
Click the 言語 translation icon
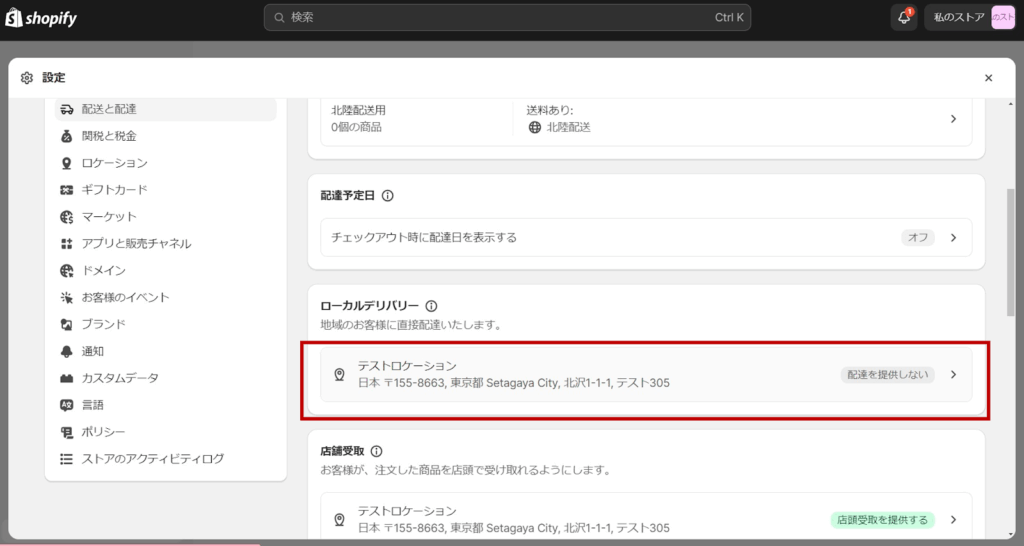pyautogui.click(x=67, y=405)
